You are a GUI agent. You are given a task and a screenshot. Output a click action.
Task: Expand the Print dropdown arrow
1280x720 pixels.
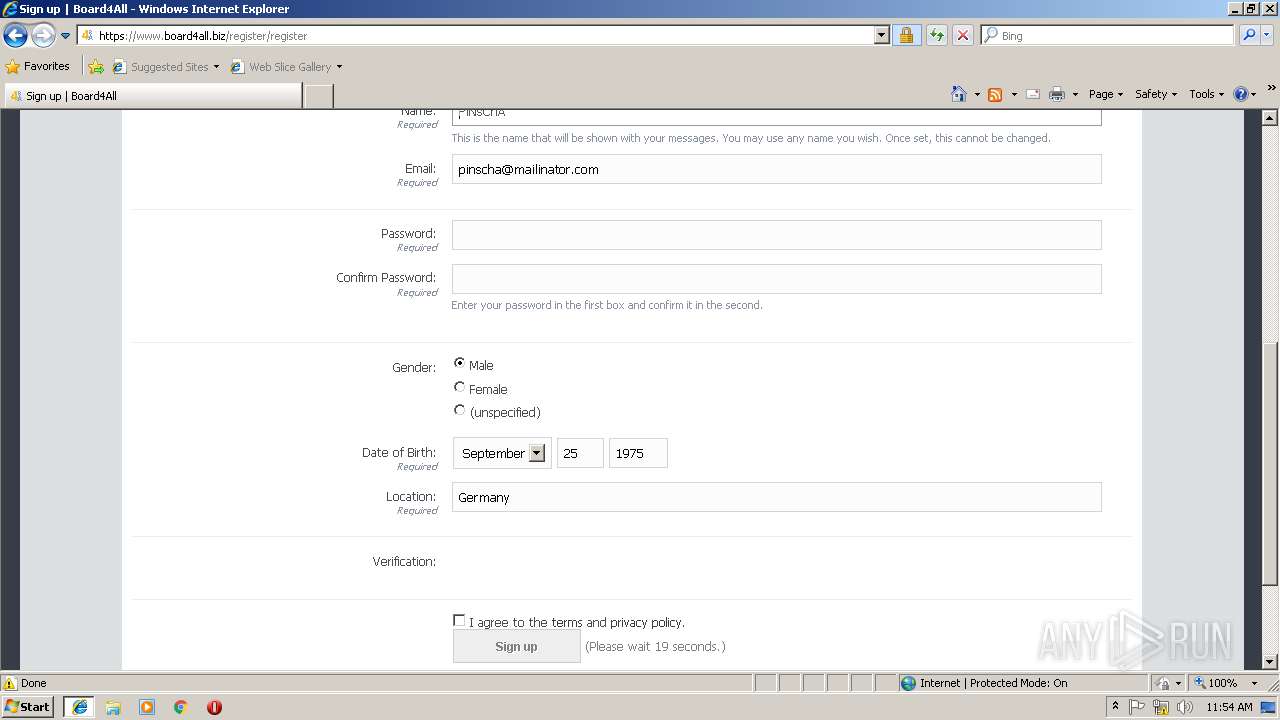(x=1075, y=95)
